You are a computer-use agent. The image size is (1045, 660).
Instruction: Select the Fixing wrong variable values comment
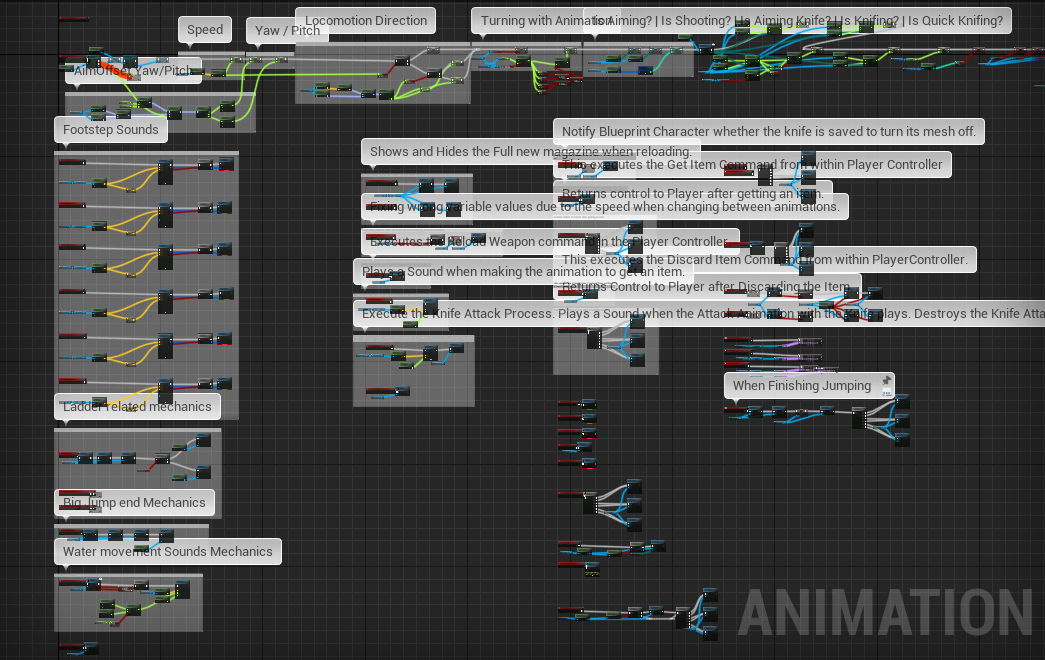(604, 207)
